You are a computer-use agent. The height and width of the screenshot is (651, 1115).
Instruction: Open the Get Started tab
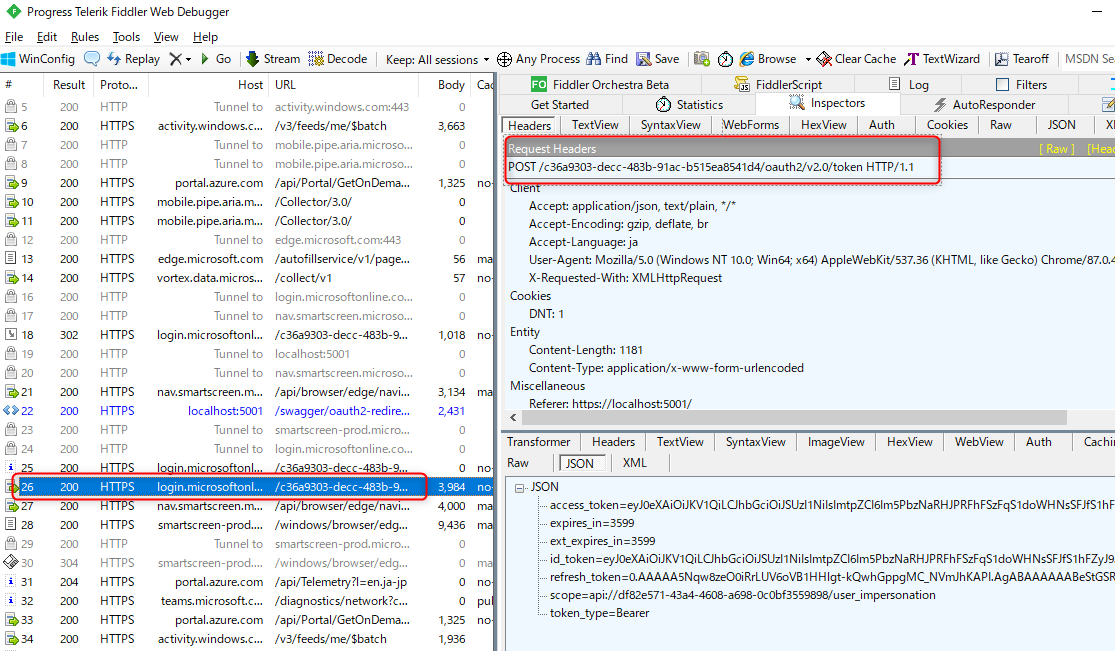[560, 105]
